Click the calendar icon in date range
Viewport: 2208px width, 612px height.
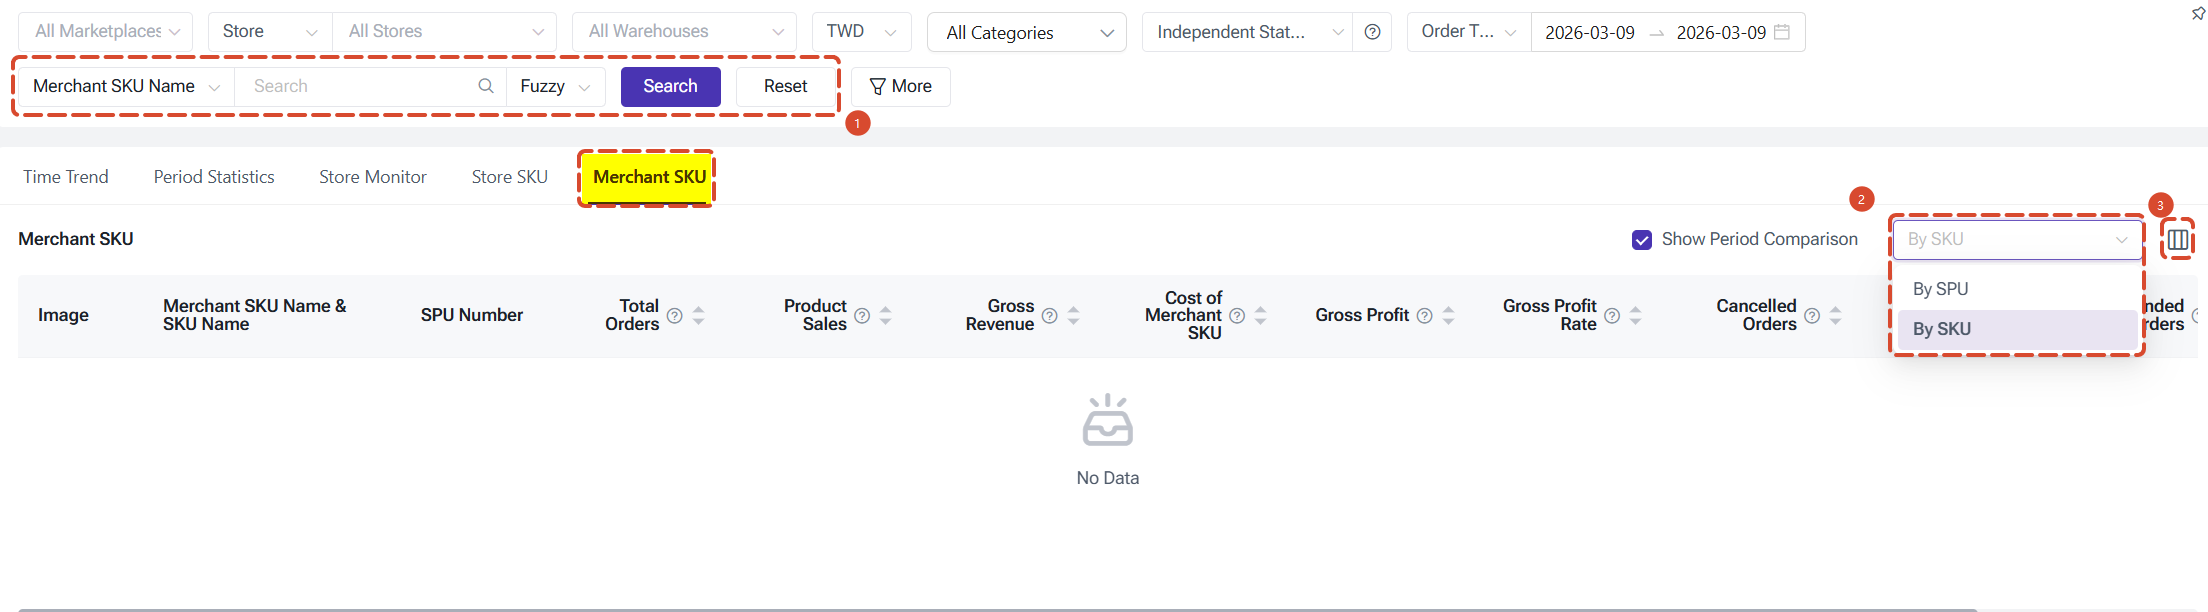click(x=1782, y=32)
